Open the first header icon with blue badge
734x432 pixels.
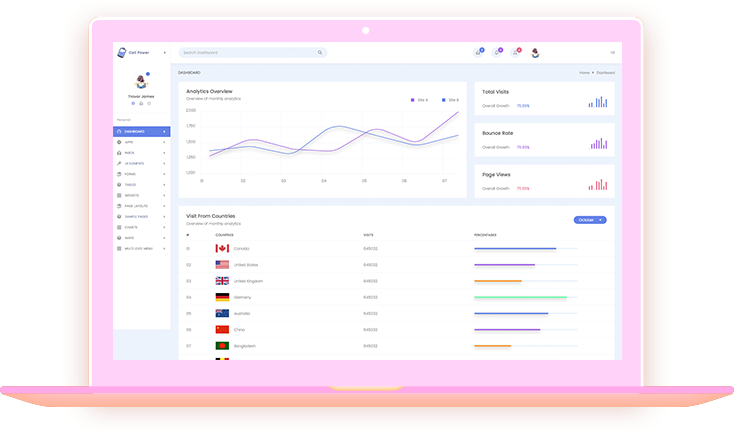pos(478,52)
